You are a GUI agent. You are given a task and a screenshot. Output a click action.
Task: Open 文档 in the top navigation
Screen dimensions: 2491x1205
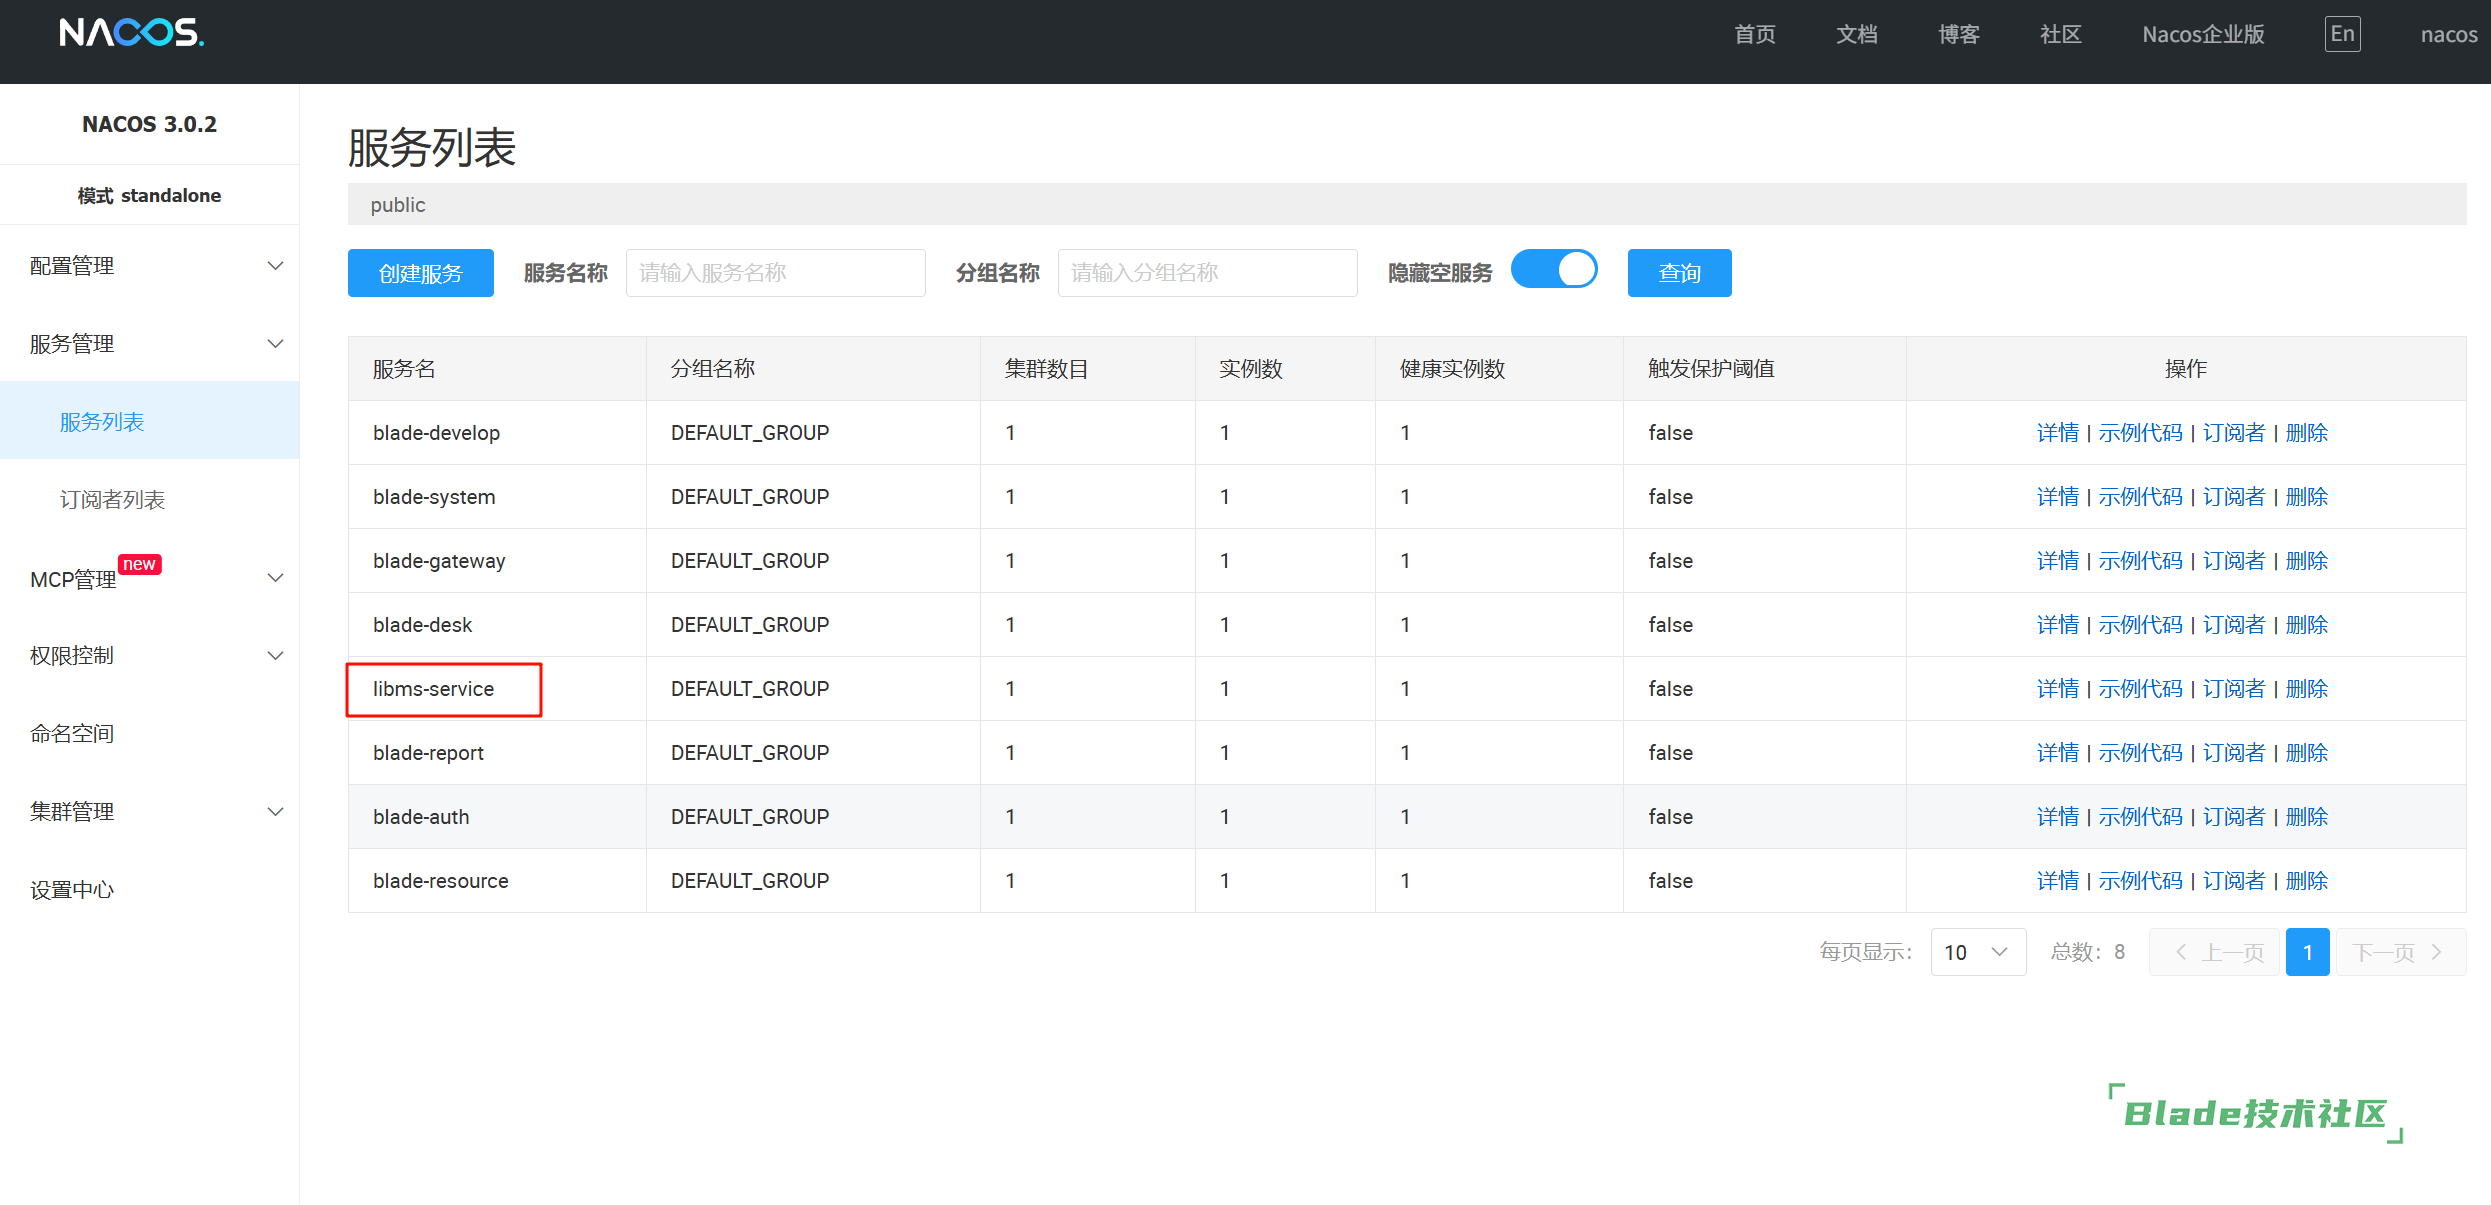pos(1856,35)
